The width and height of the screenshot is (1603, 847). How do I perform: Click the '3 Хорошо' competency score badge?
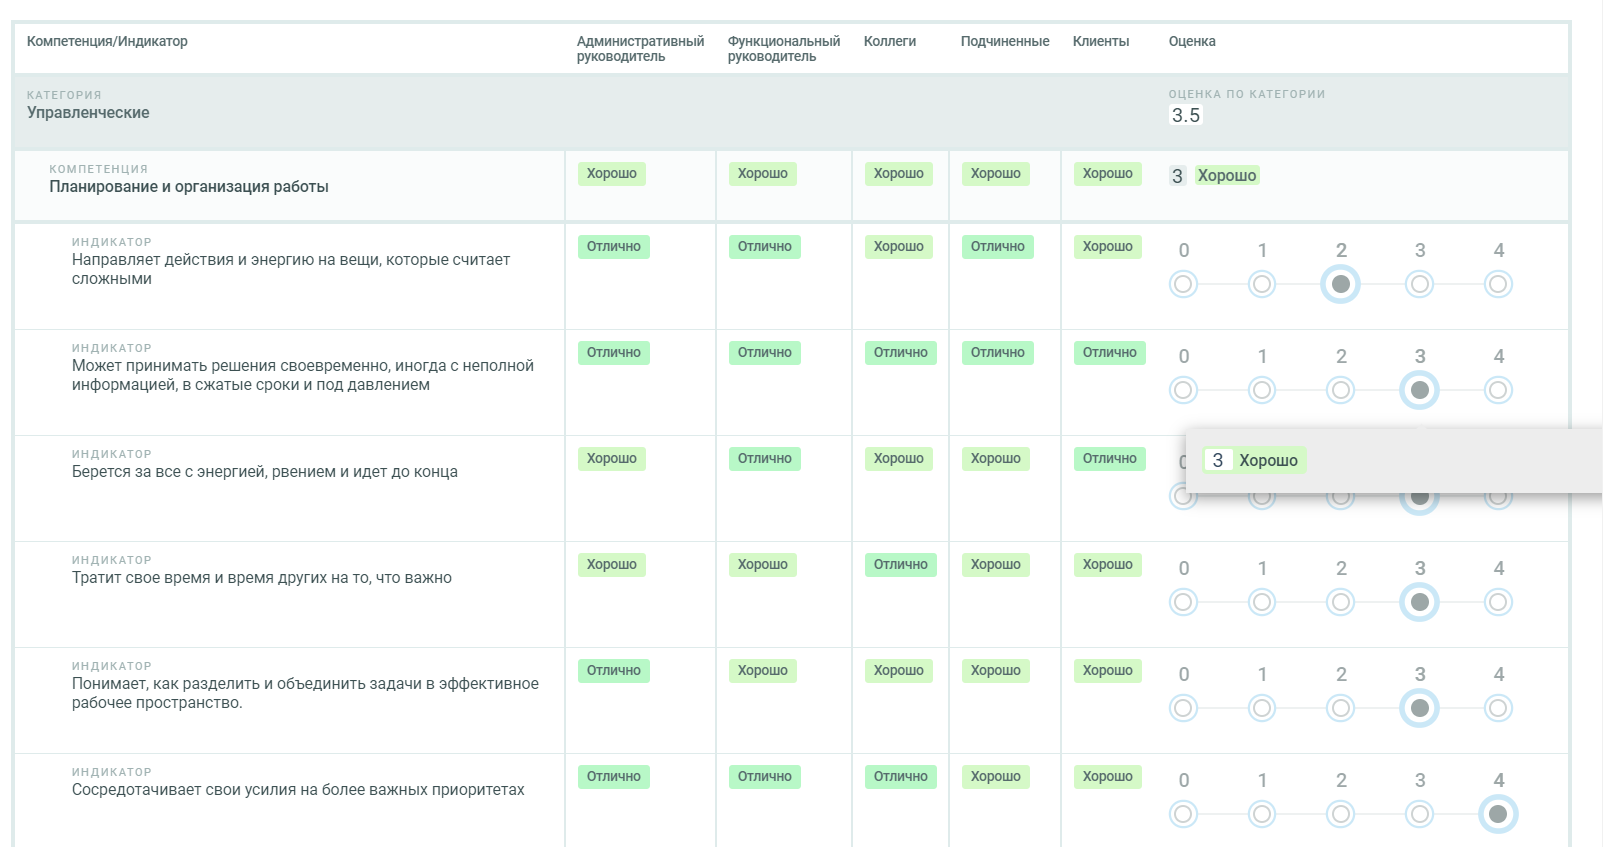1214,176
